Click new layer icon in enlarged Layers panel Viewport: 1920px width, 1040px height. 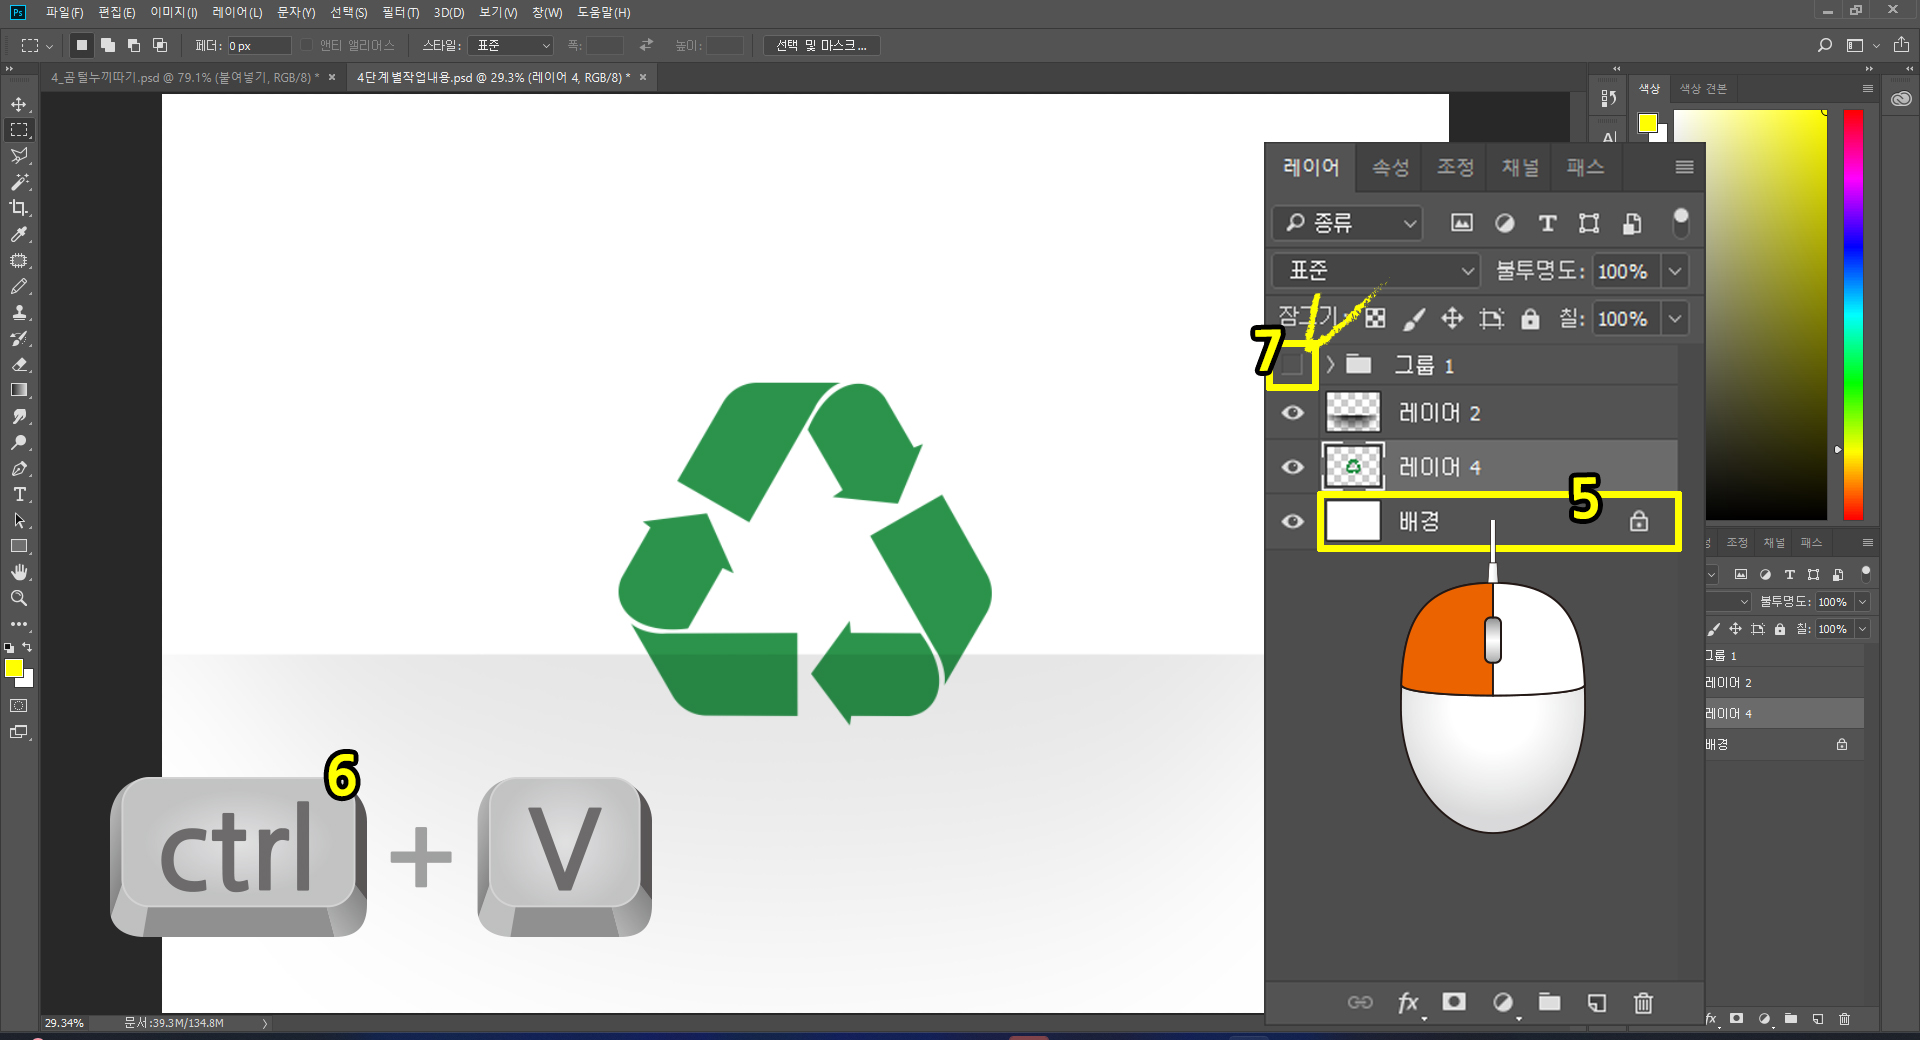pos(1597,1002)
